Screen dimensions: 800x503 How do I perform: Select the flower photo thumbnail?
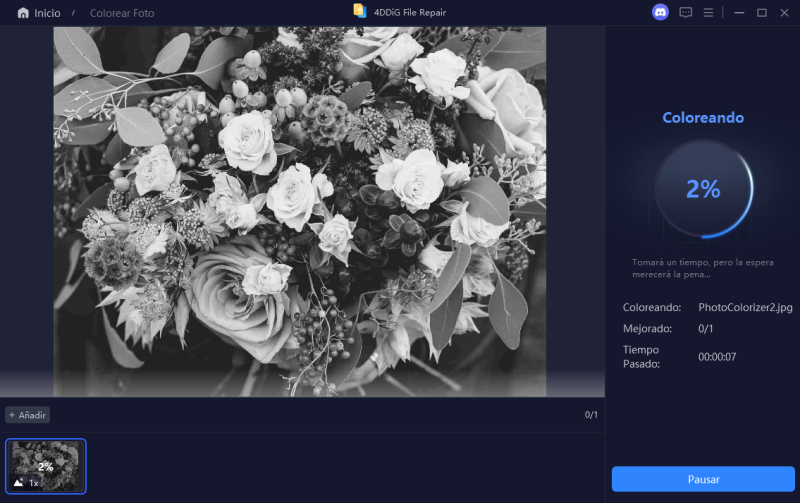pyautogui.click(x=46, y=465)
